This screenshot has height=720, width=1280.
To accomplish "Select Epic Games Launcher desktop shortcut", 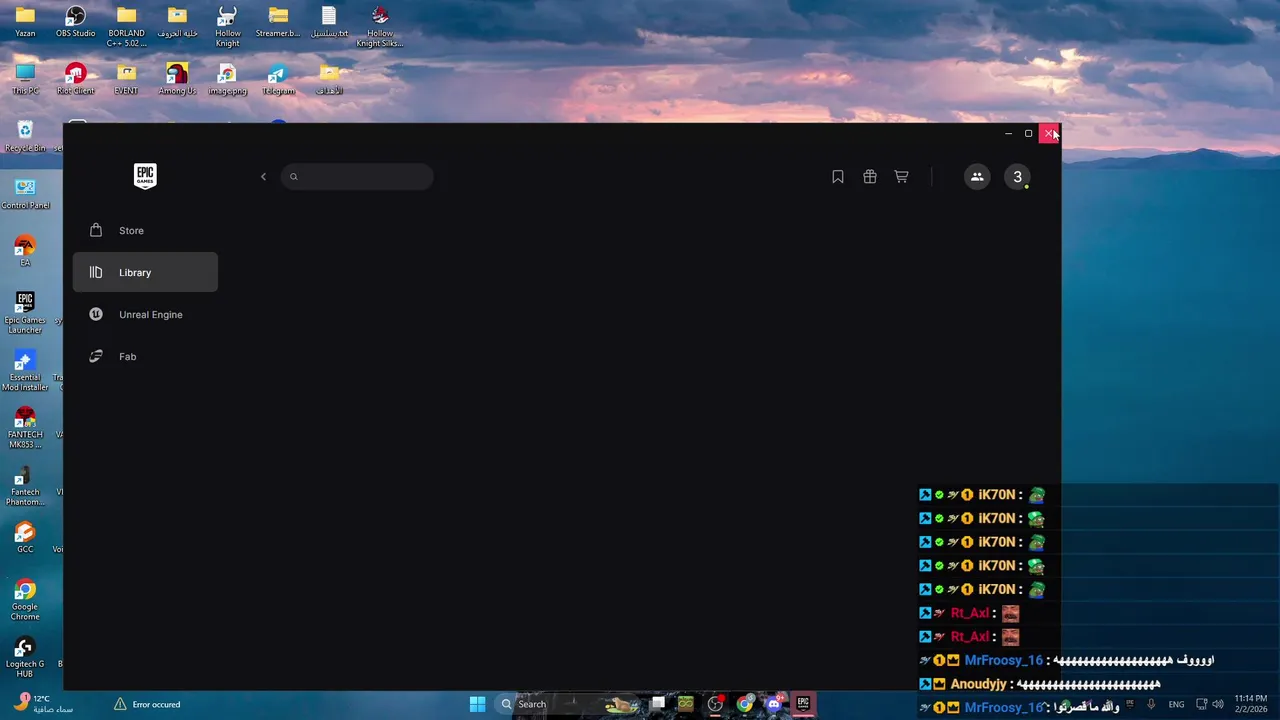I will [25, 312].
